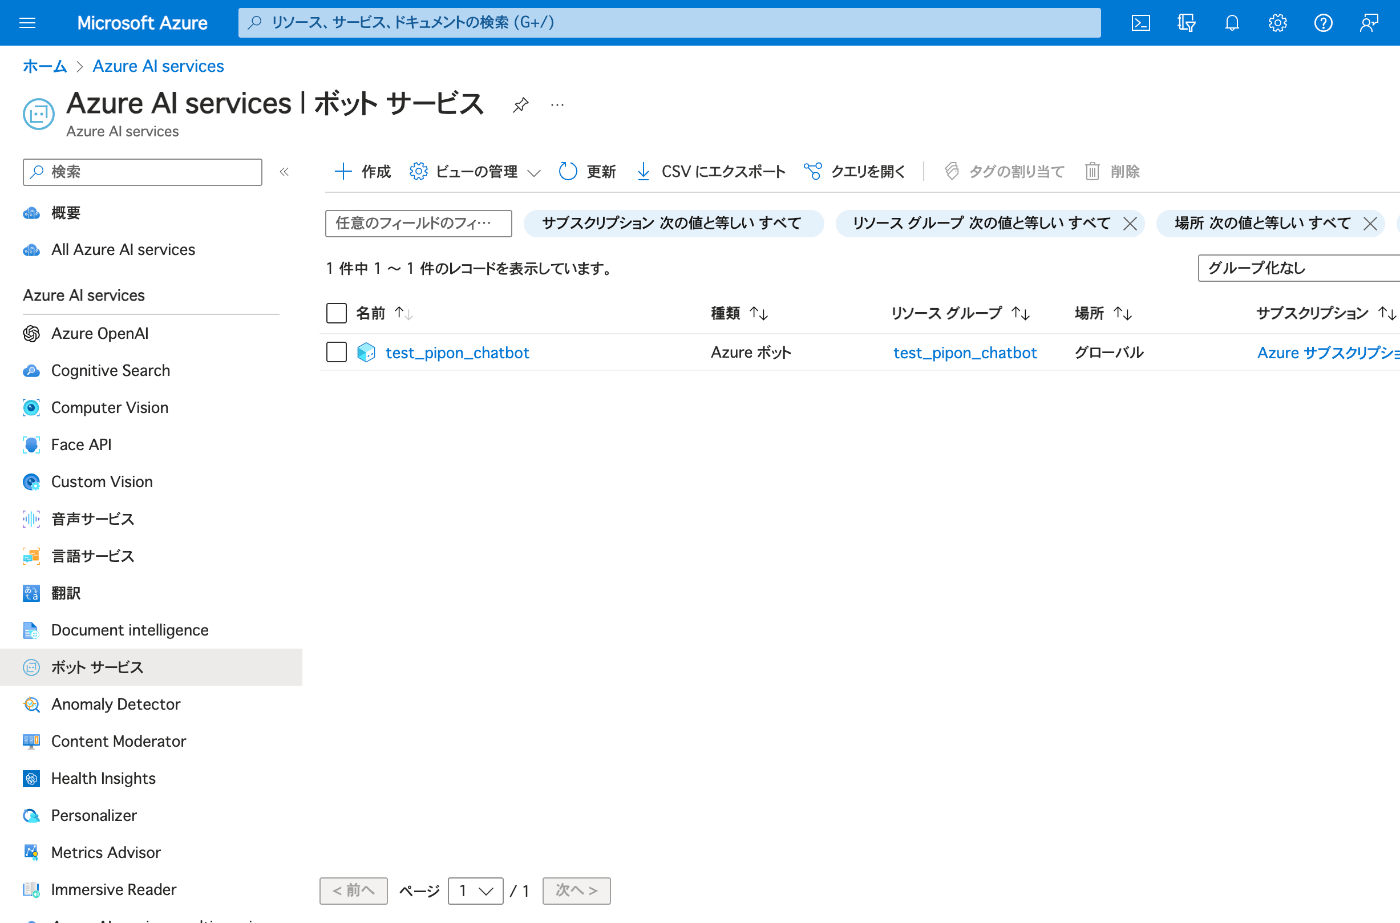This screenshot has height=923, width=1400.
Task: Click the Cognitive Search cloud icon
Action: tap(32, 371)
